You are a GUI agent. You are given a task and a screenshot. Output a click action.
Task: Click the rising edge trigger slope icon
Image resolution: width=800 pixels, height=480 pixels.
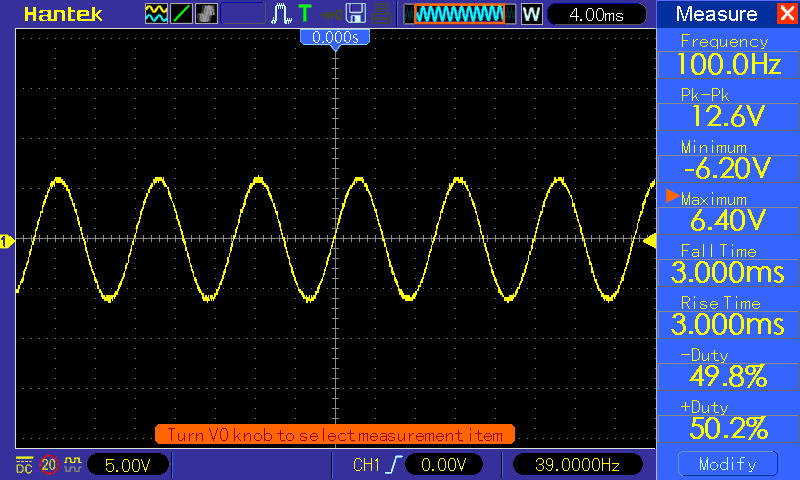coord(393,465)
